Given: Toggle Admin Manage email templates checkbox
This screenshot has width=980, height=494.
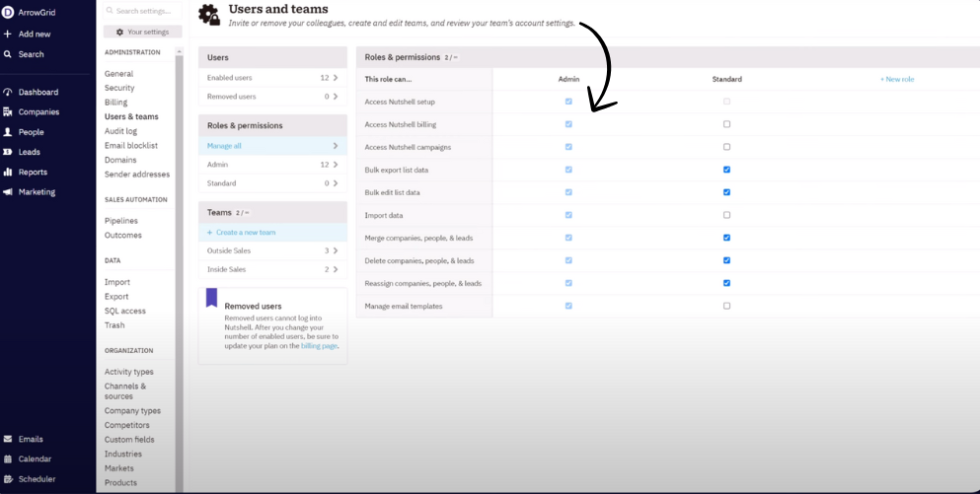Looking at the screenshot, I should point(569,306).
